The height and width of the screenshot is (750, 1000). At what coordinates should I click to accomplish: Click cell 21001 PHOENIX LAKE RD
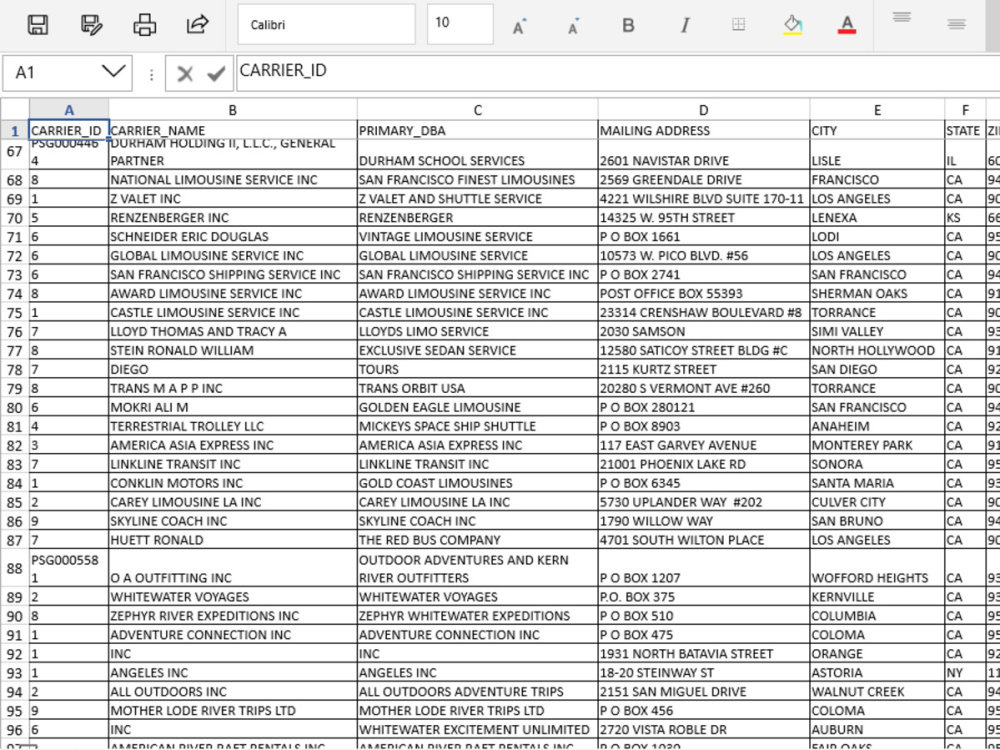(703, 464)
